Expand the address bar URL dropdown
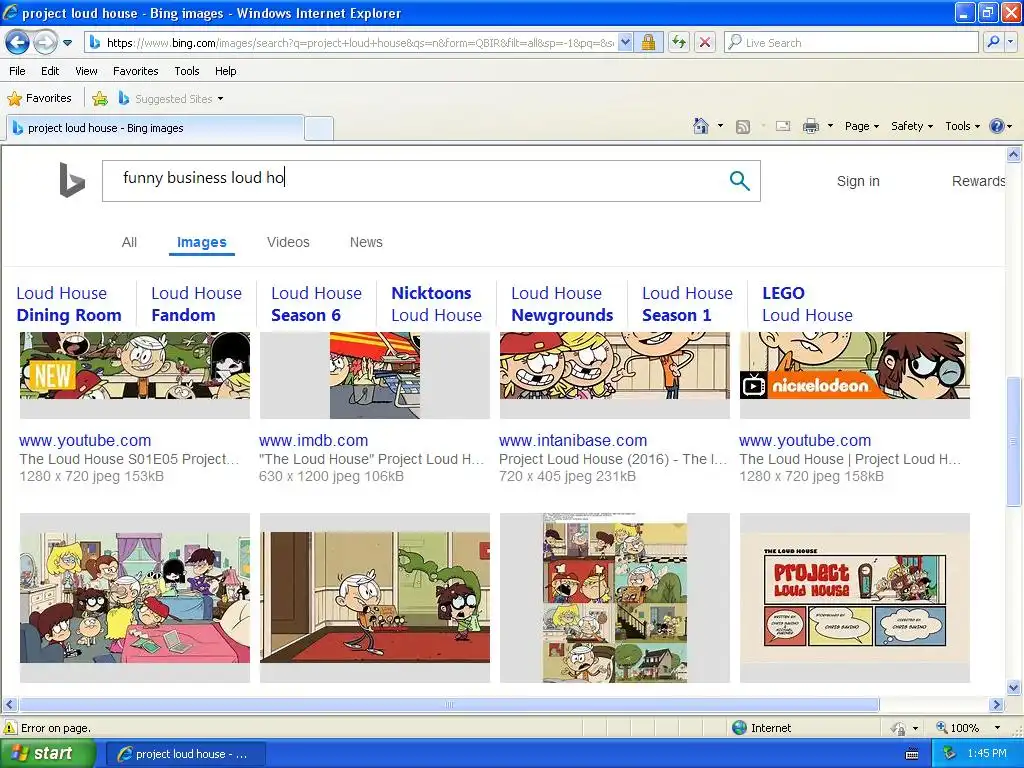The image size is (1024, 768). (x=625, y=42)
